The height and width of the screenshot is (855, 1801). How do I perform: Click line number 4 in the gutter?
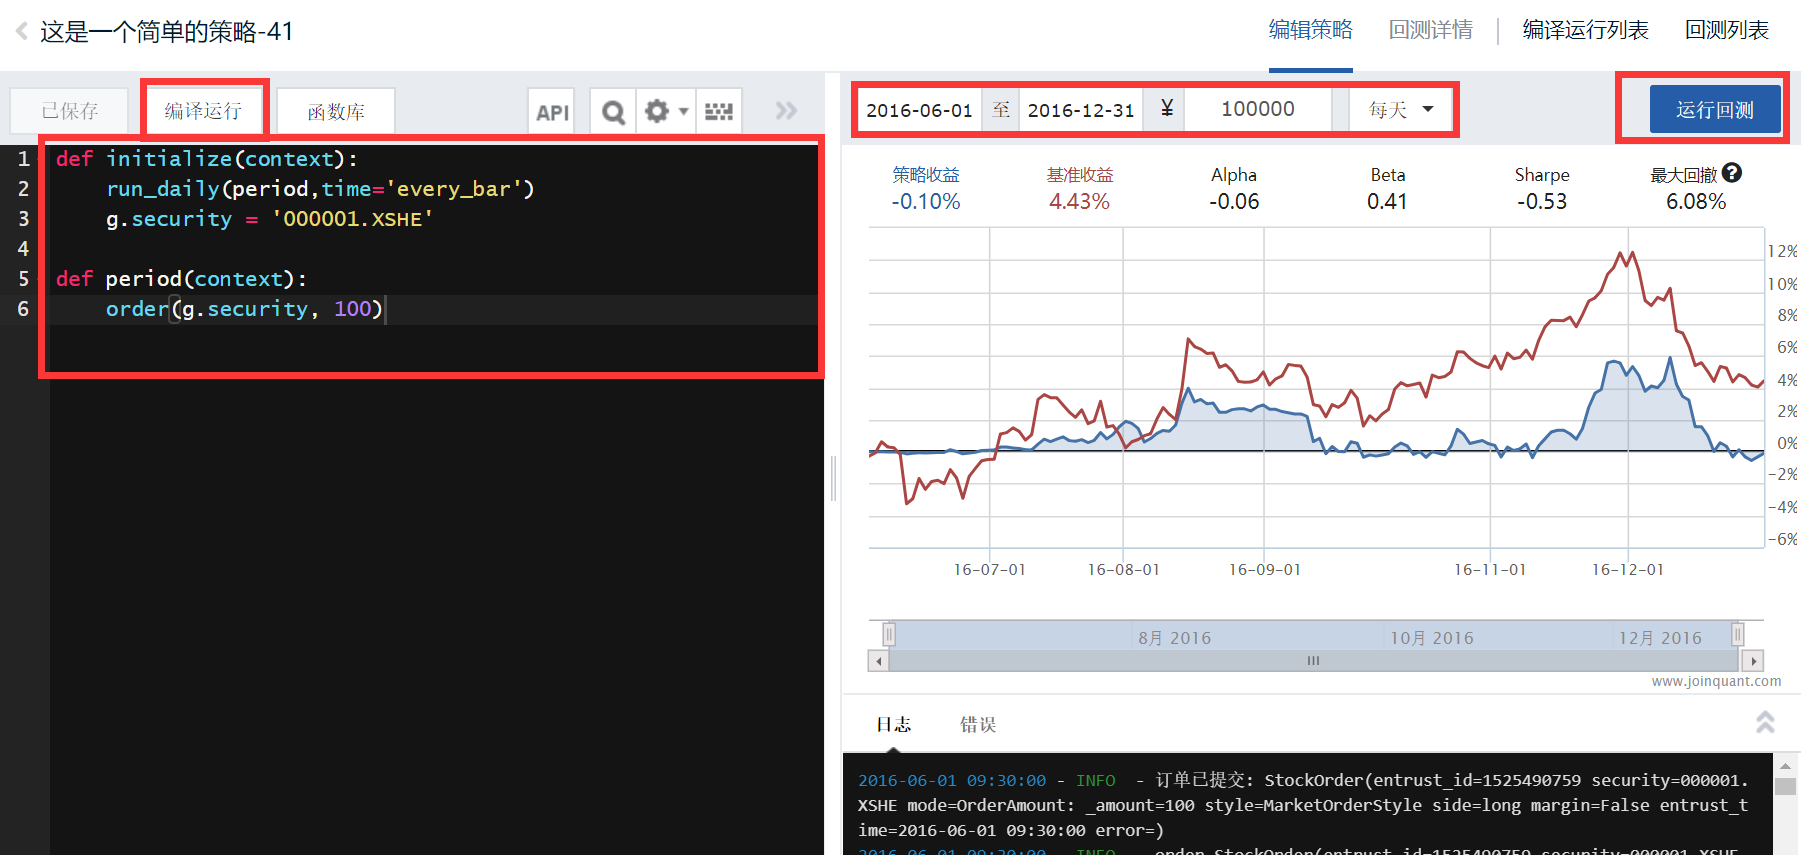(23, 249)
